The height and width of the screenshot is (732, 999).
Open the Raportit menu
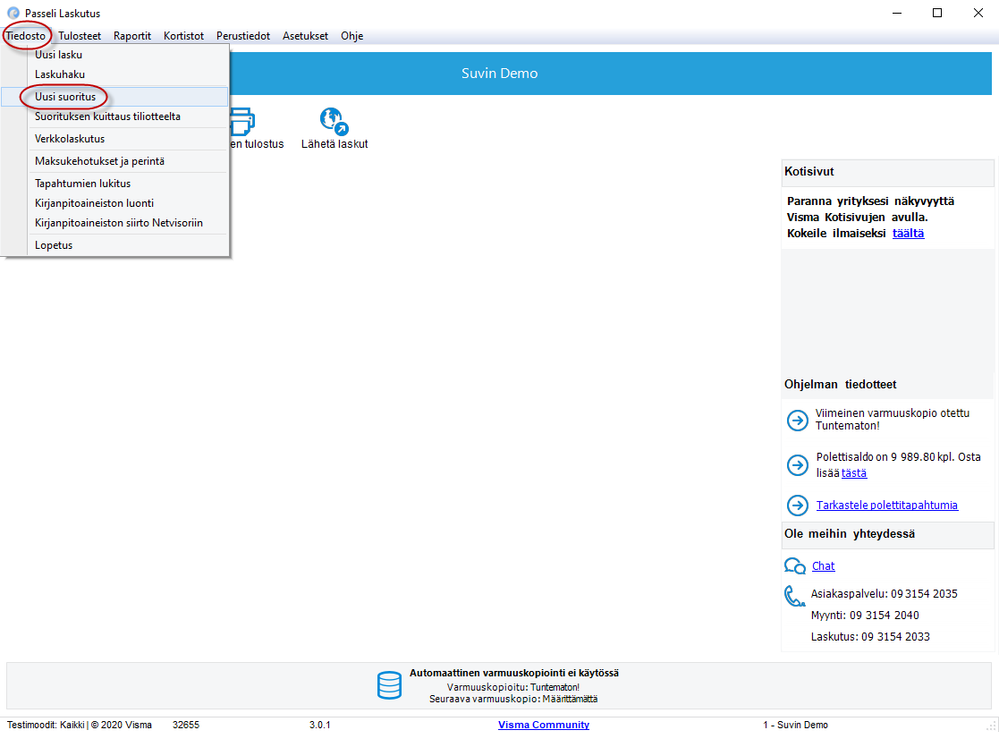132,36
